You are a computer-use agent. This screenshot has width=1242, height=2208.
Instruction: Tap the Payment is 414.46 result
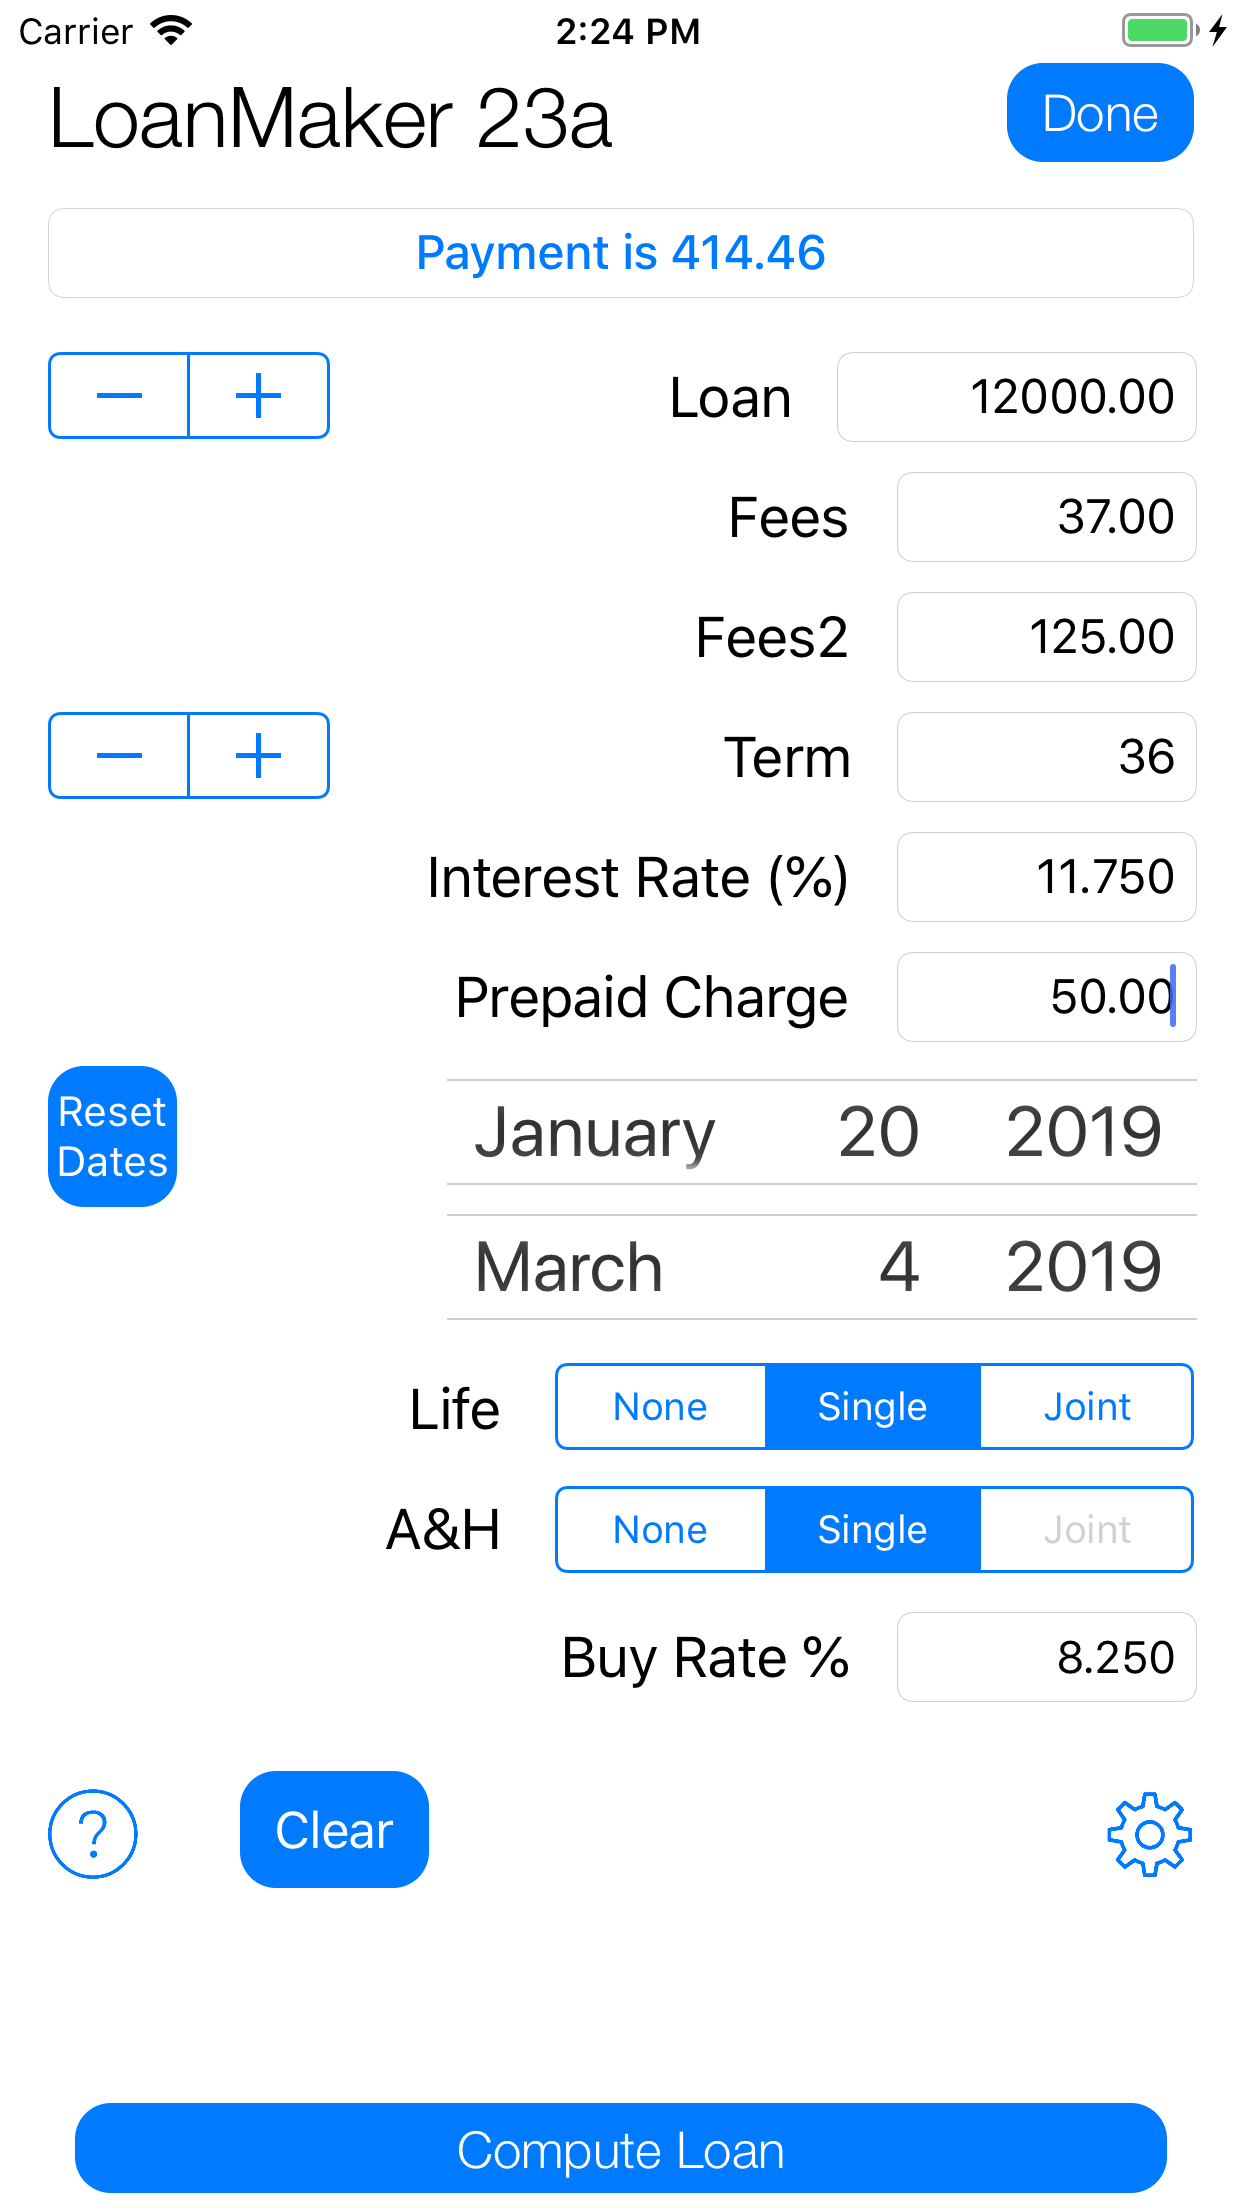coord(621,253)
